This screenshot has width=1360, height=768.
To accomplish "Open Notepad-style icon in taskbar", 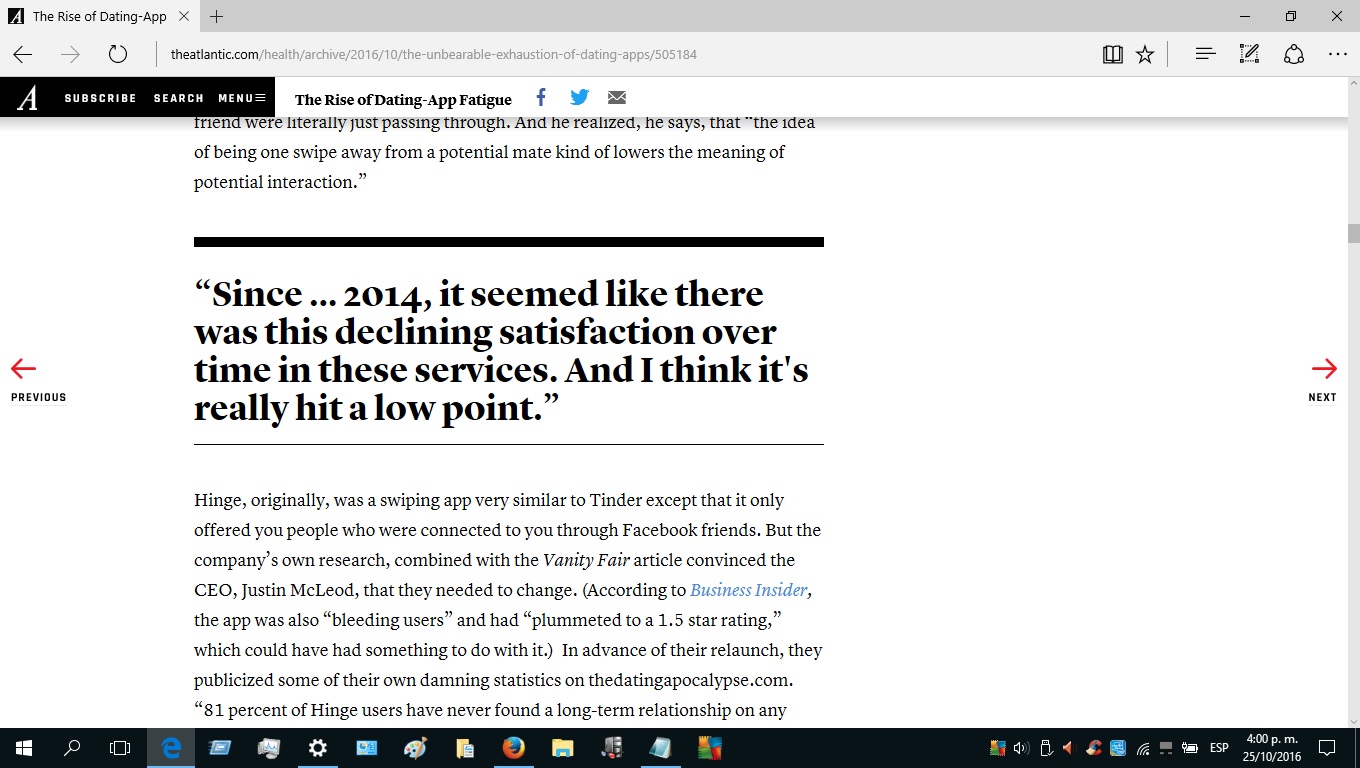I will pyautogui.click(x=660, y=748).
